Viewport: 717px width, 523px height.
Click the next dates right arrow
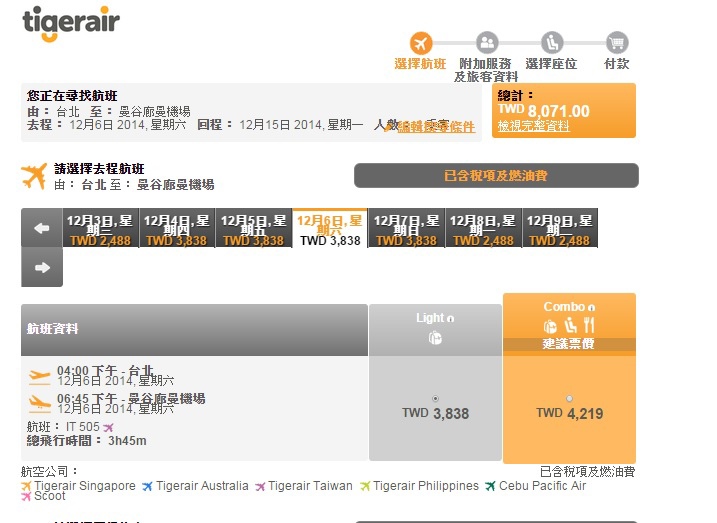coord(42,267)
